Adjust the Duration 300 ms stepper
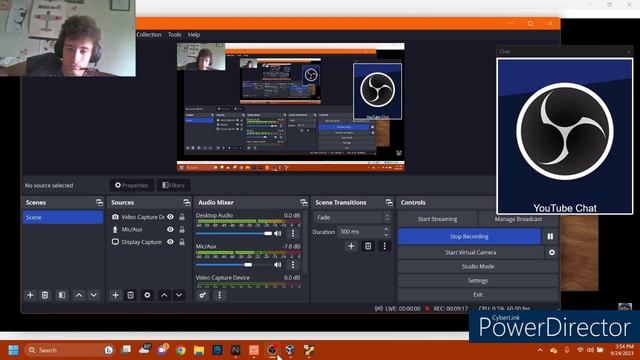 pyautogui.click(x=386, y=232)
